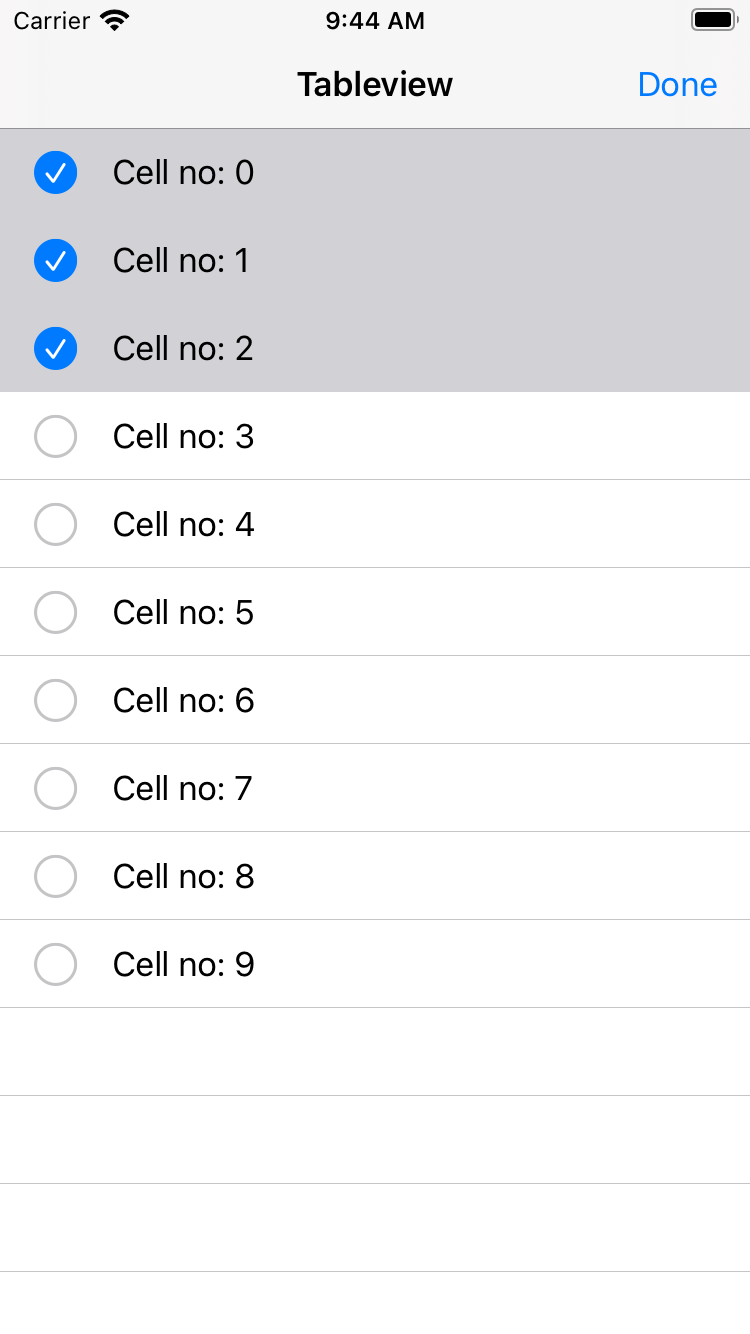Tap the battery indicator icon

(713, 20)
